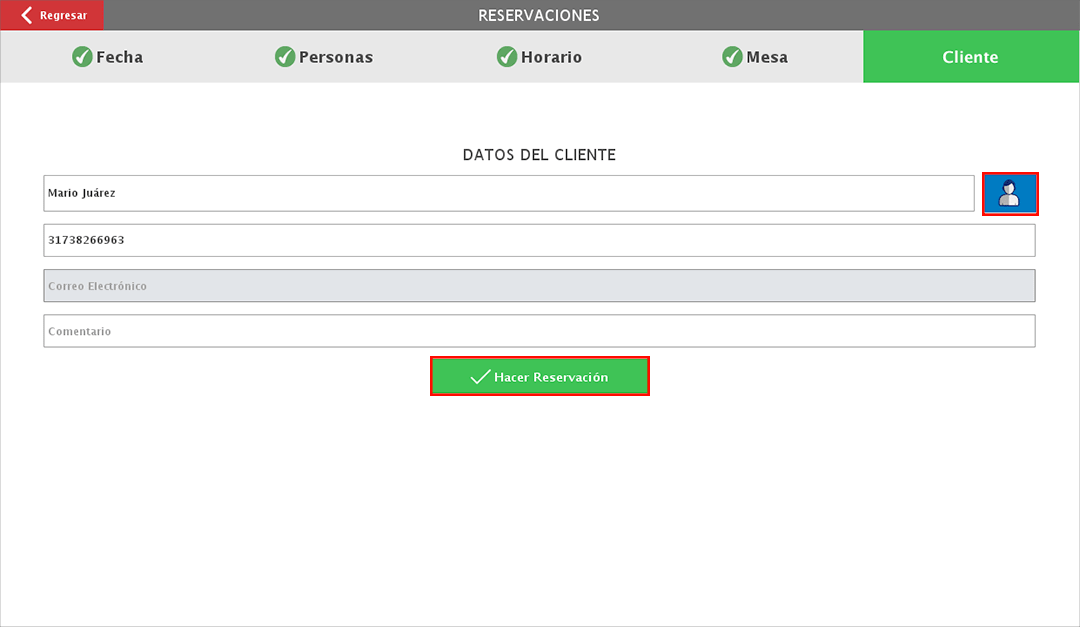Click the disabled Correo Electrónico field
1080x627 pixels.
(x=539, y=286)
